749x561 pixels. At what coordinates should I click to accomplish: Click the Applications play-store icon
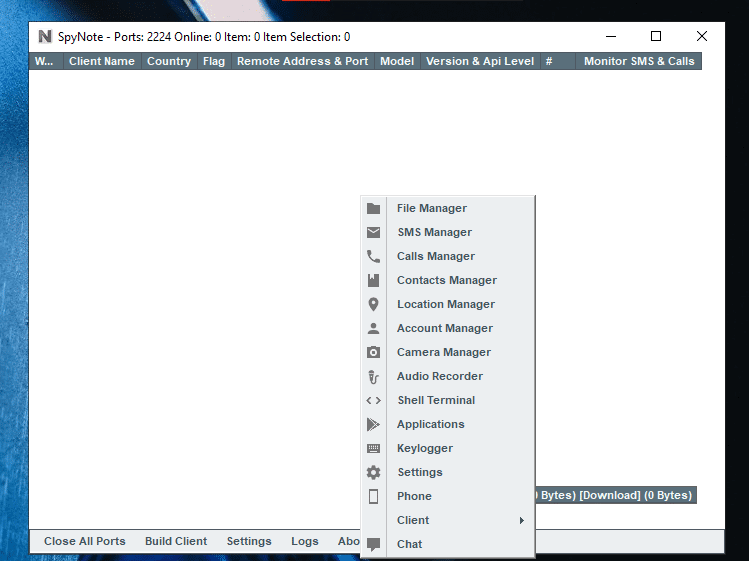[x=374, y=424]
